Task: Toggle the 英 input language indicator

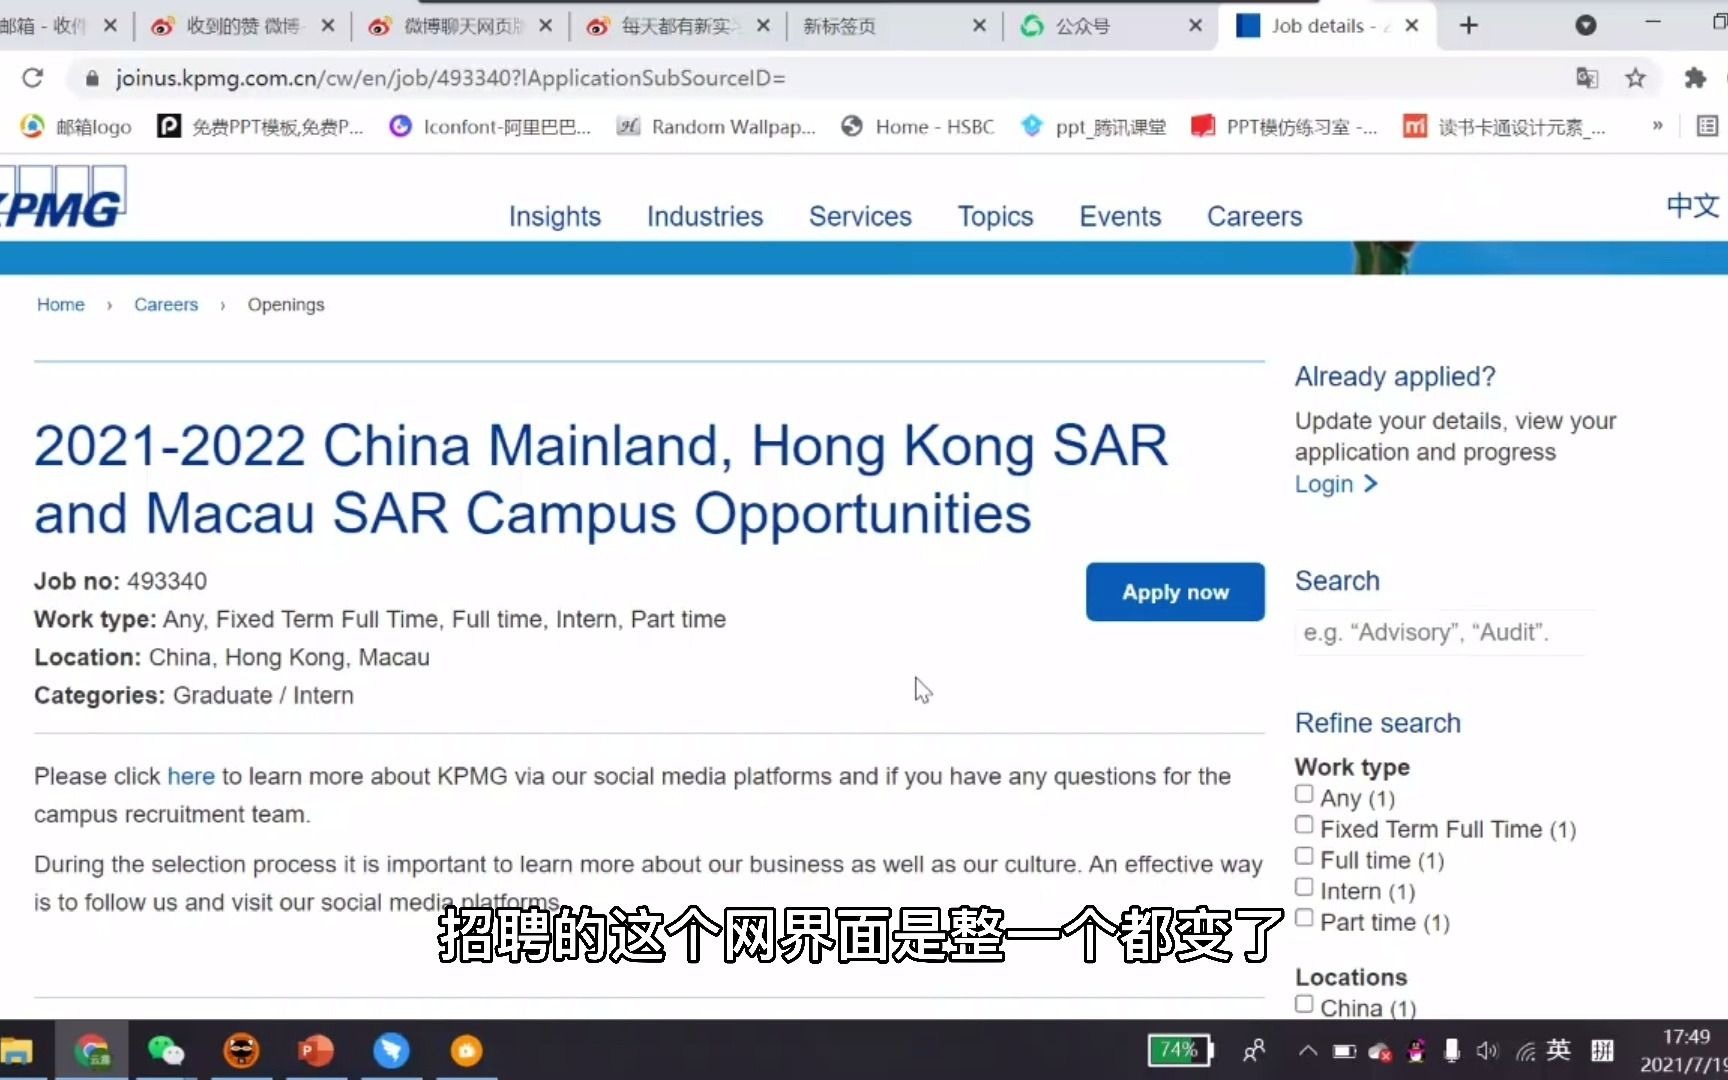Action: pos(1558,1050)
